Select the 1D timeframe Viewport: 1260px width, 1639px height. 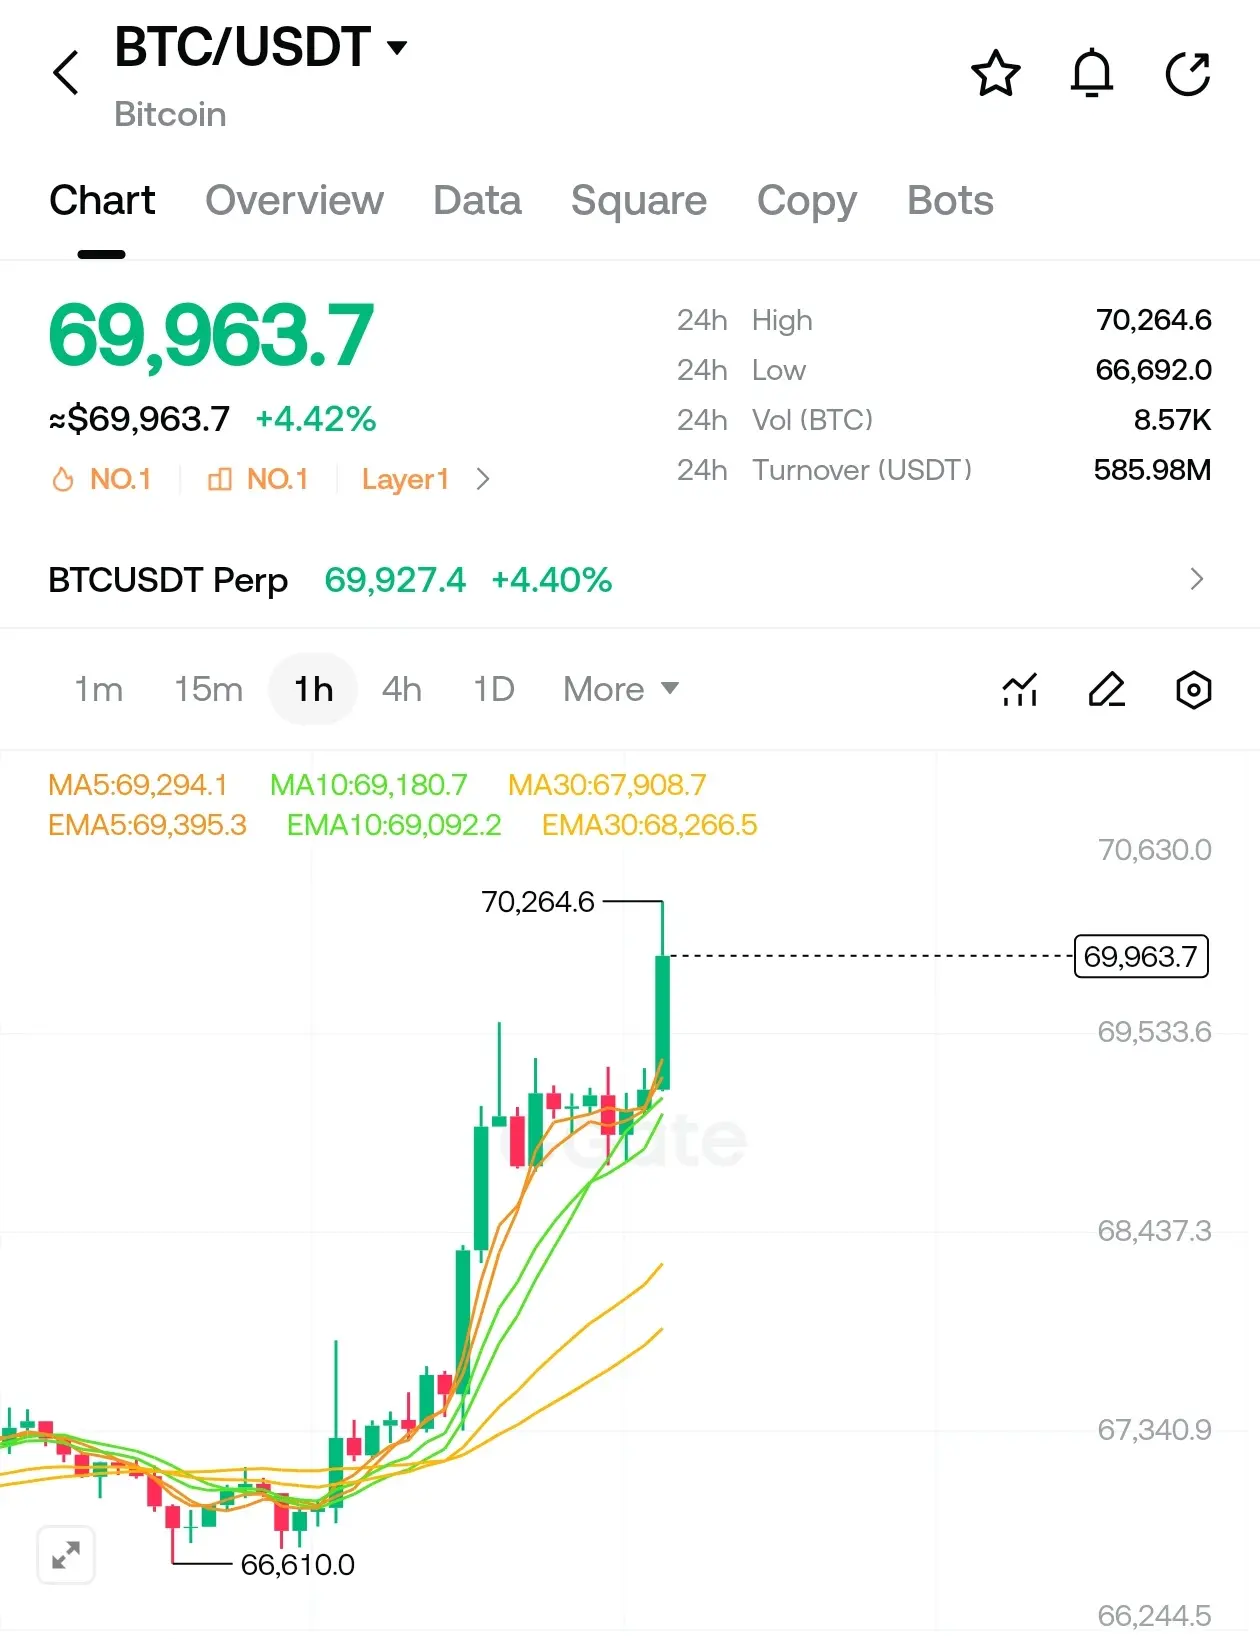494,689
